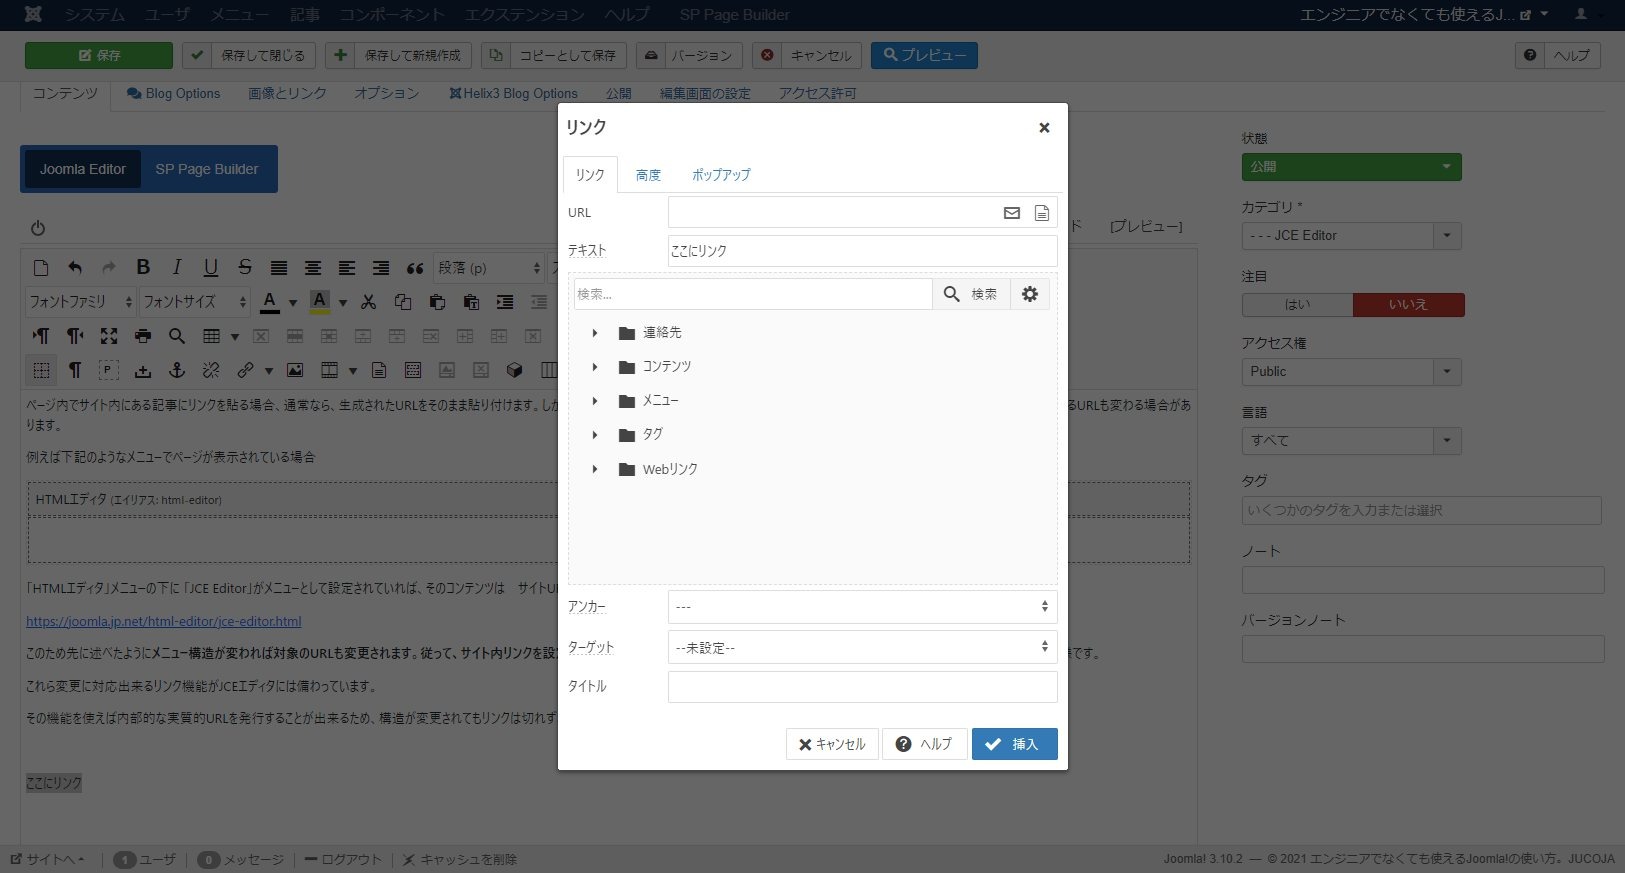This screenshot has height=873, width=1625.
Task: Expand the メニュー folder in link tree
Action: click(595, 401)
